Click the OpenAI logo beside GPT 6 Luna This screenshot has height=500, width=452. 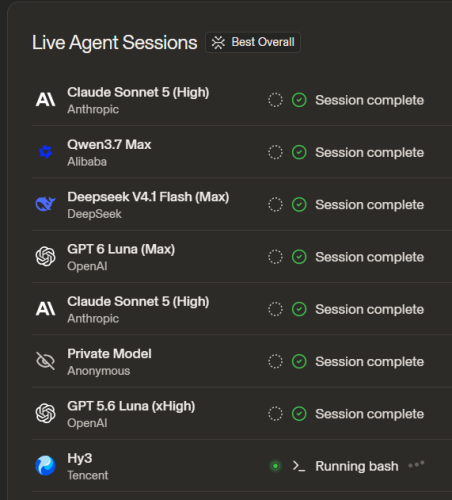pyautogui.click(x=46, y=256)
